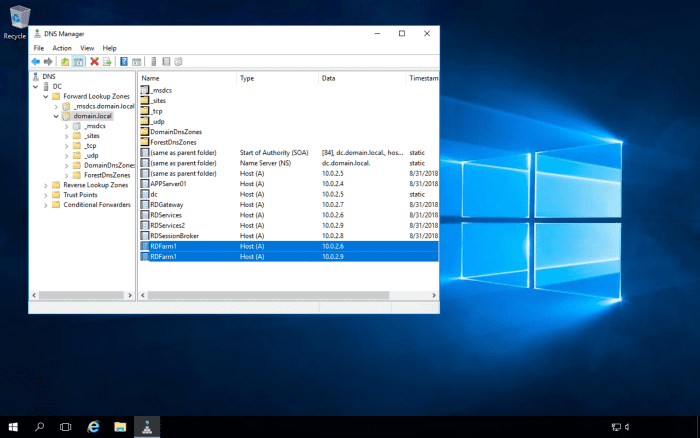Open the Recycle Bin desktop icon
This screenshot has height=438, width=700.
tap(17, 22)
